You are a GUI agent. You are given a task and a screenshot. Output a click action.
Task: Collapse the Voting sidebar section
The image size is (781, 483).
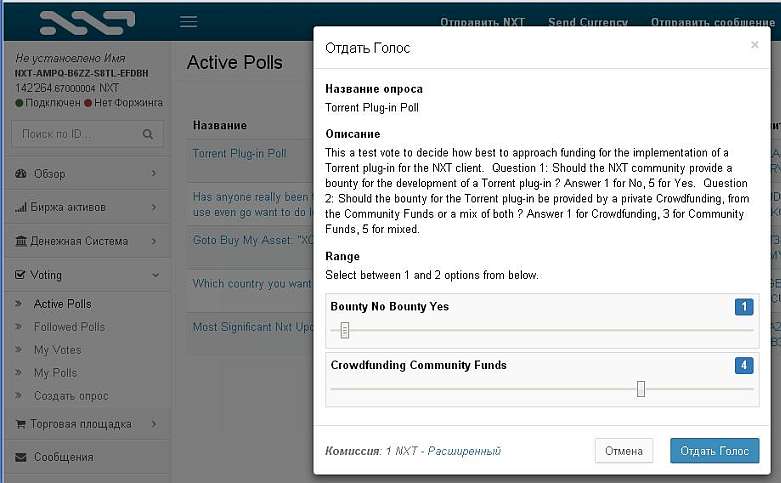(x=155, y=275)
